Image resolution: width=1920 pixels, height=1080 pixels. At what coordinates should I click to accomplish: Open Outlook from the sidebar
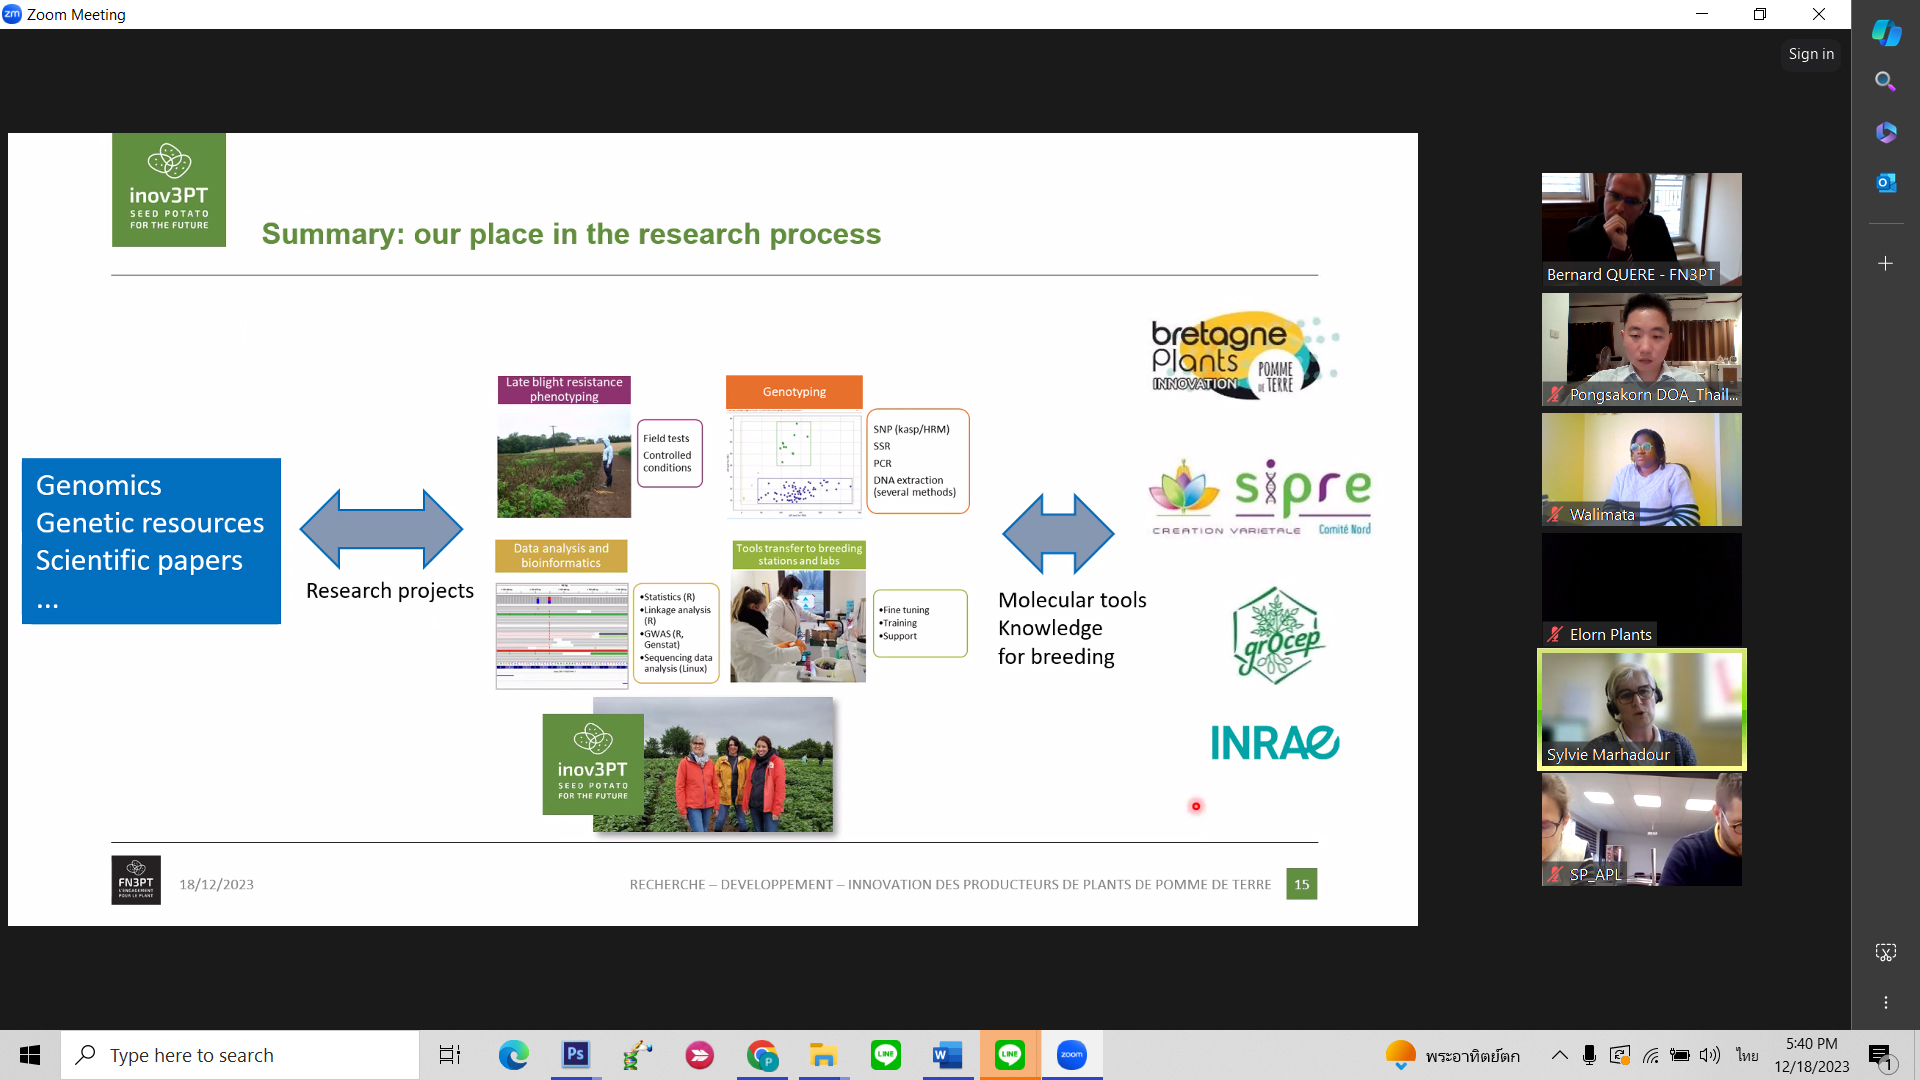tap(1886, 182)
